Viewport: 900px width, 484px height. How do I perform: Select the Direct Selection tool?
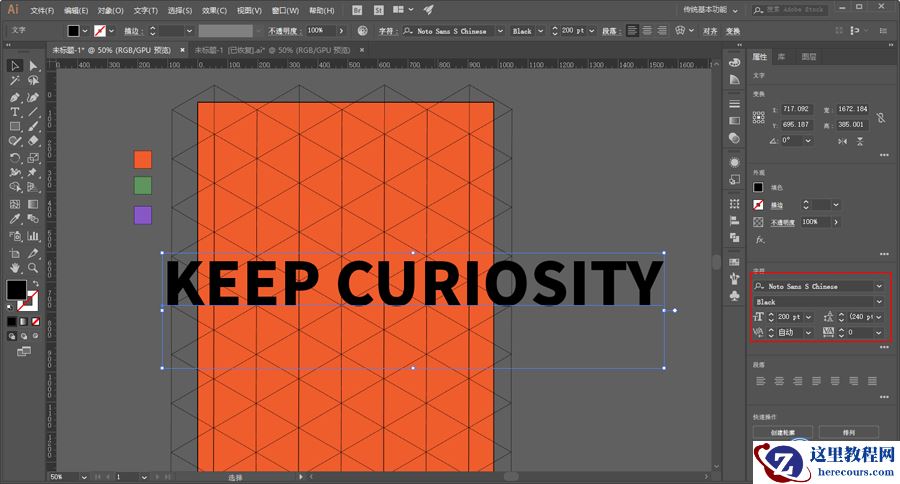[x=33, y=66]
